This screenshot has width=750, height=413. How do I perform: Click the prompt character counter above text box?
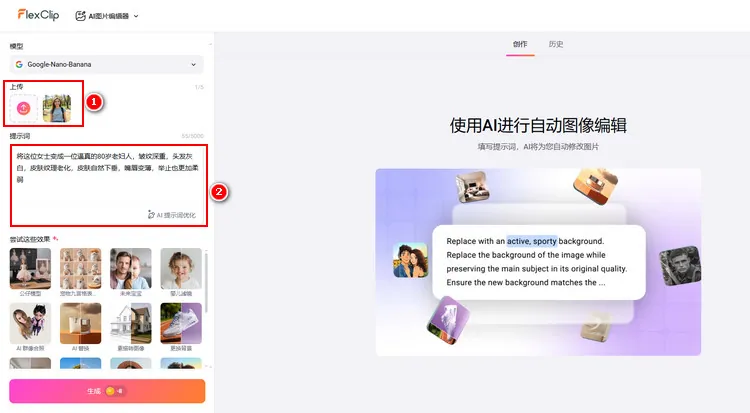click(x=192, y=136)
